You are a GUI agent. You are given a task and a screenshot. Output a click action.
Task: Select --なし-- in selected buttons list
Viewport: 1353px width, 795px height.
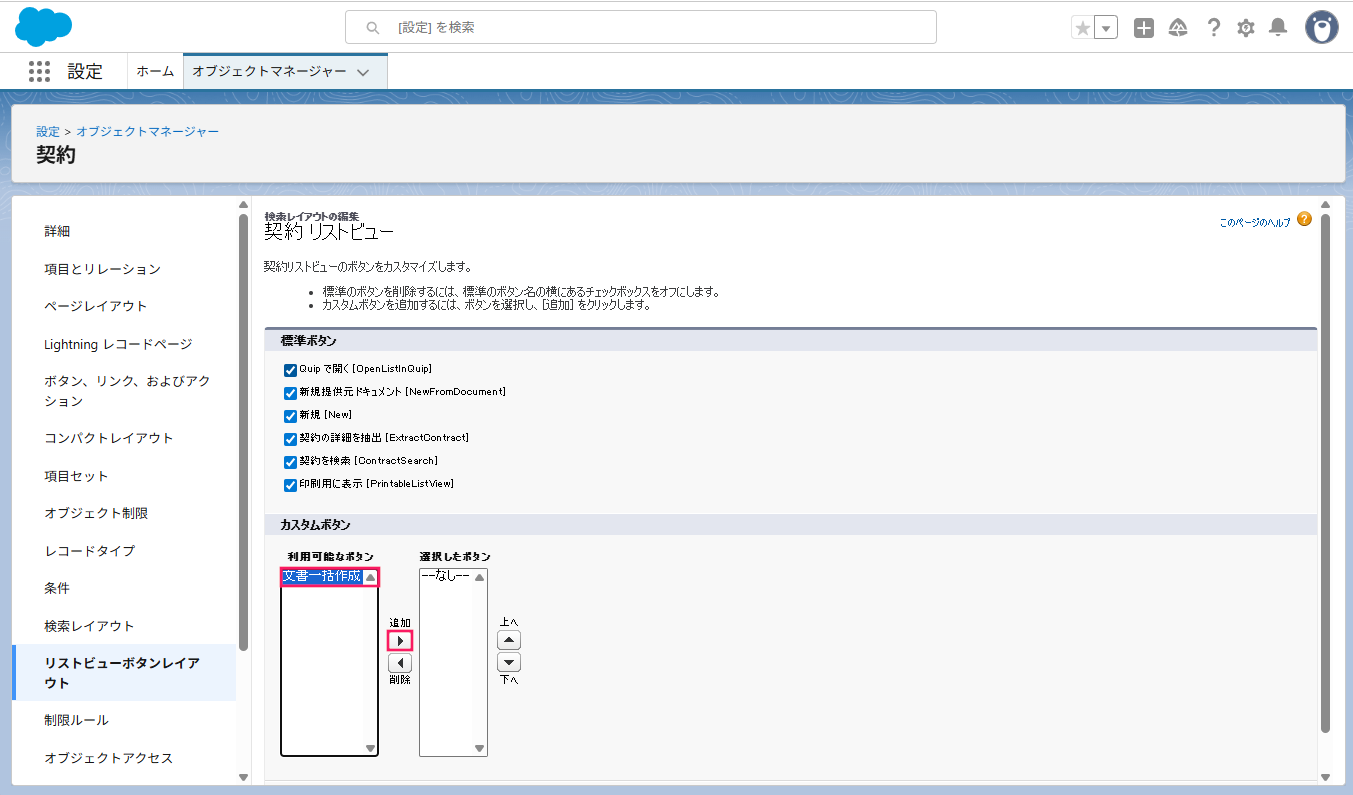click(446, 576)
